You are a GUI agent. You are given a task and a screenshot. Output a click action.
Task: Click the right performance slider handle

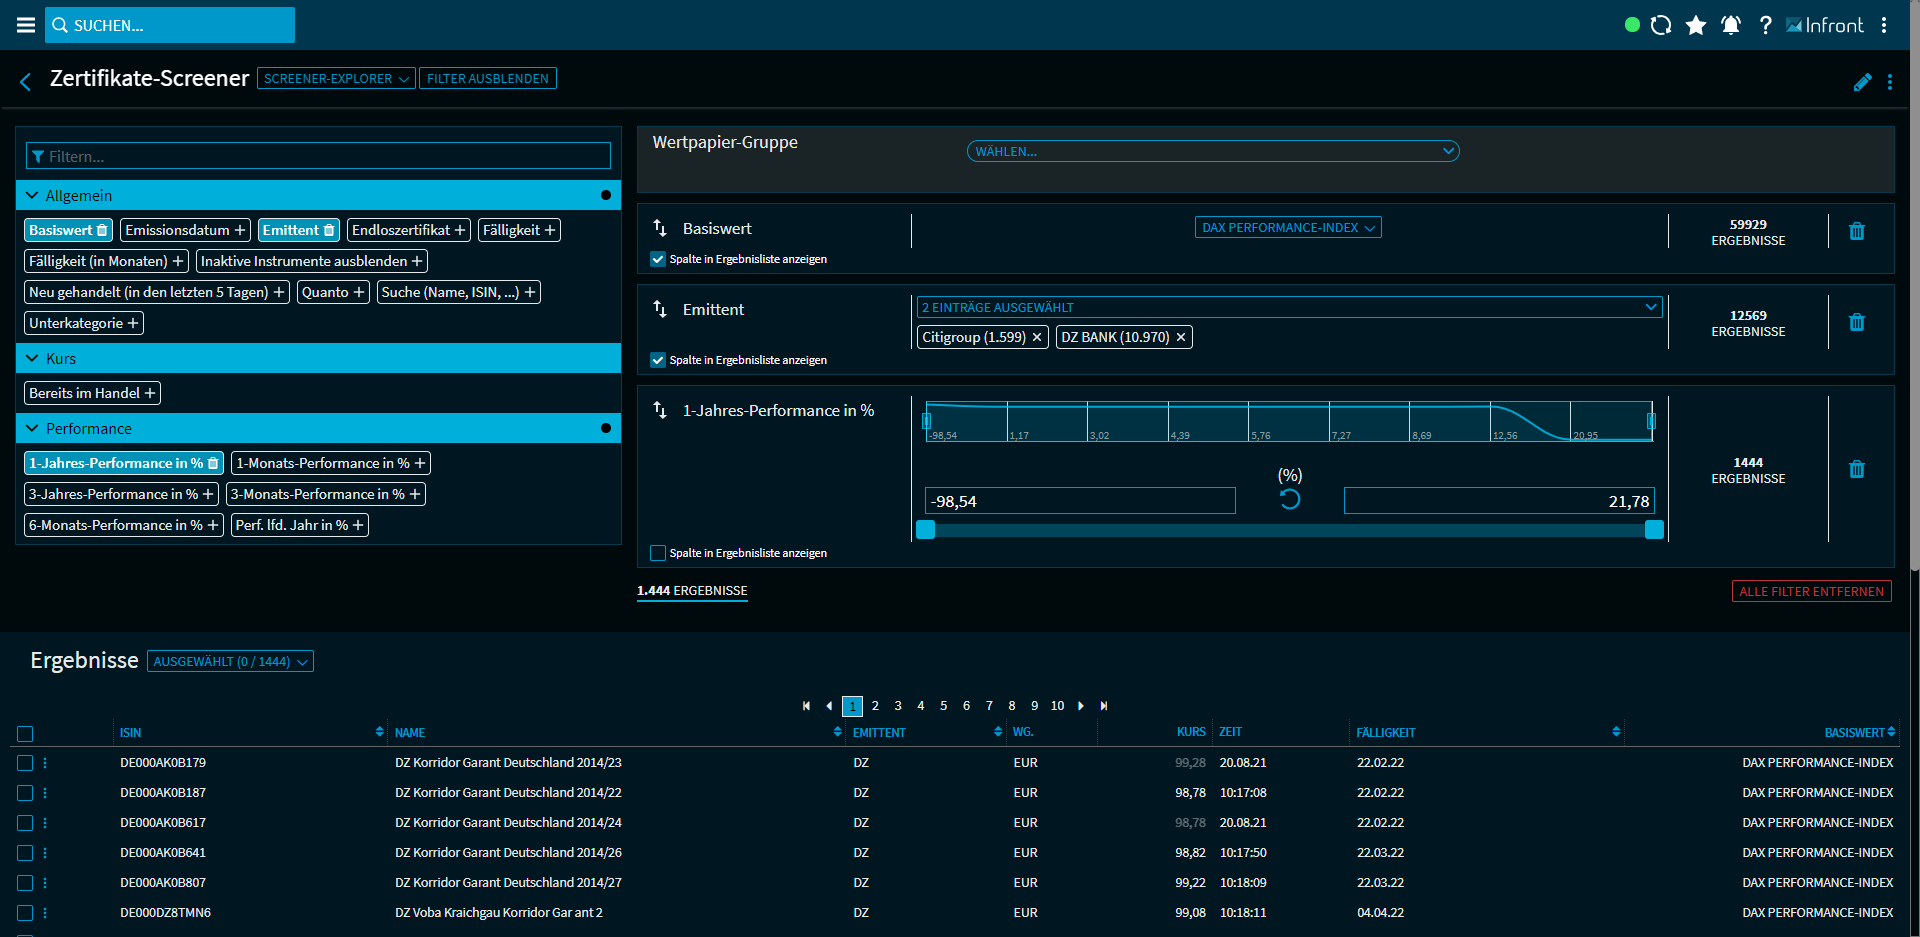[1654, 530]
